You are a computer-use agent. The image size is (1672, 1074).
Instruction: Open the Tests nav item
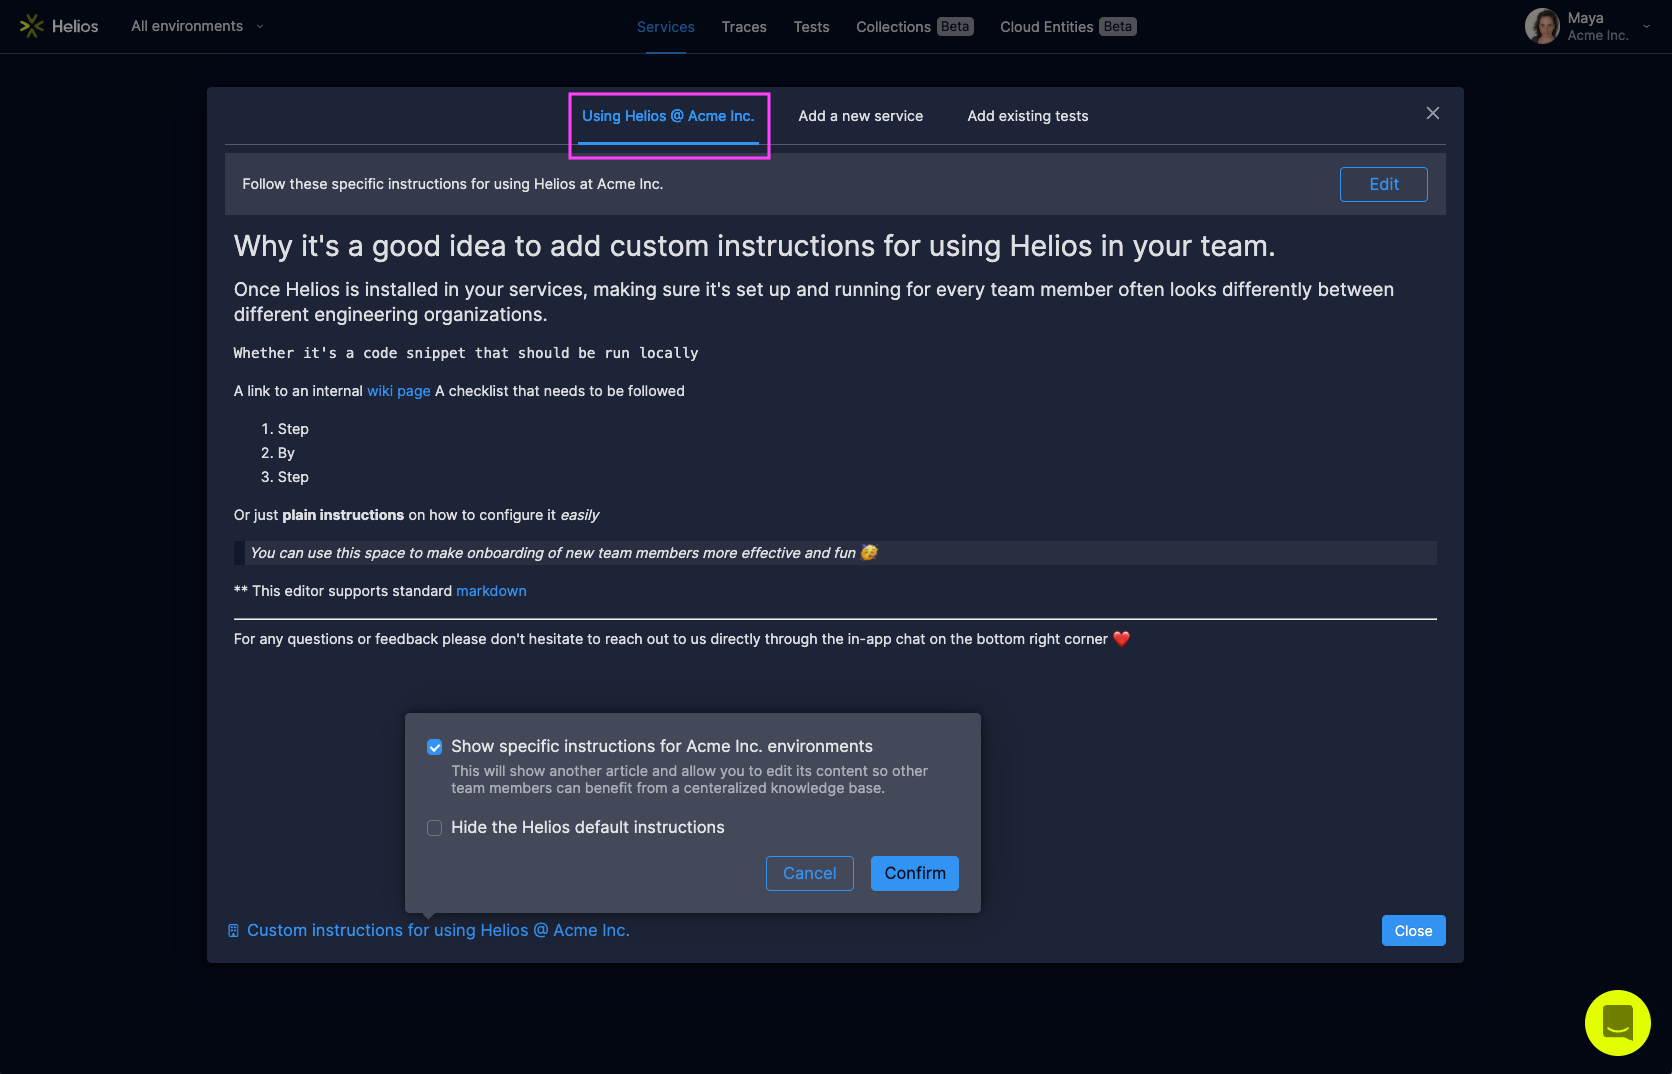coord(811,27)
